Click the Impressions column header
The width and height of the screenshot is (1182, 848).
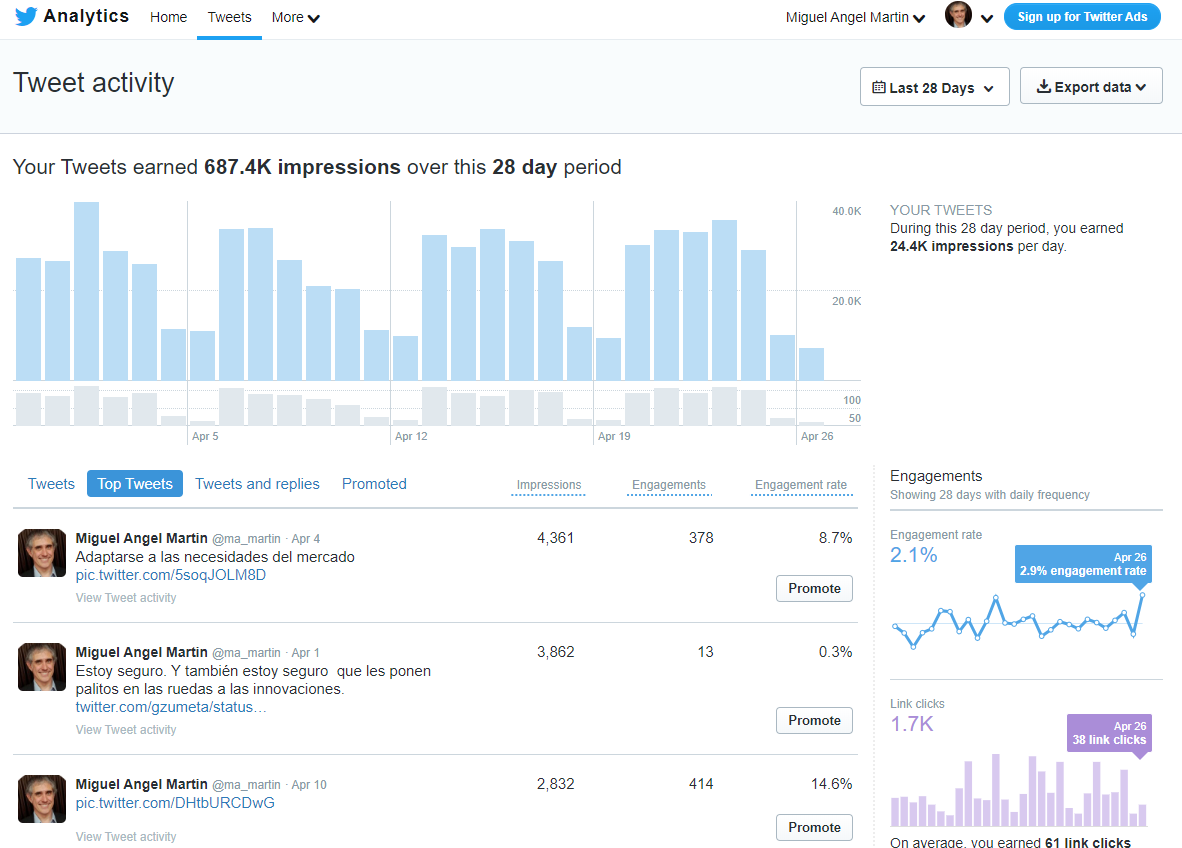tap(549, 485)
